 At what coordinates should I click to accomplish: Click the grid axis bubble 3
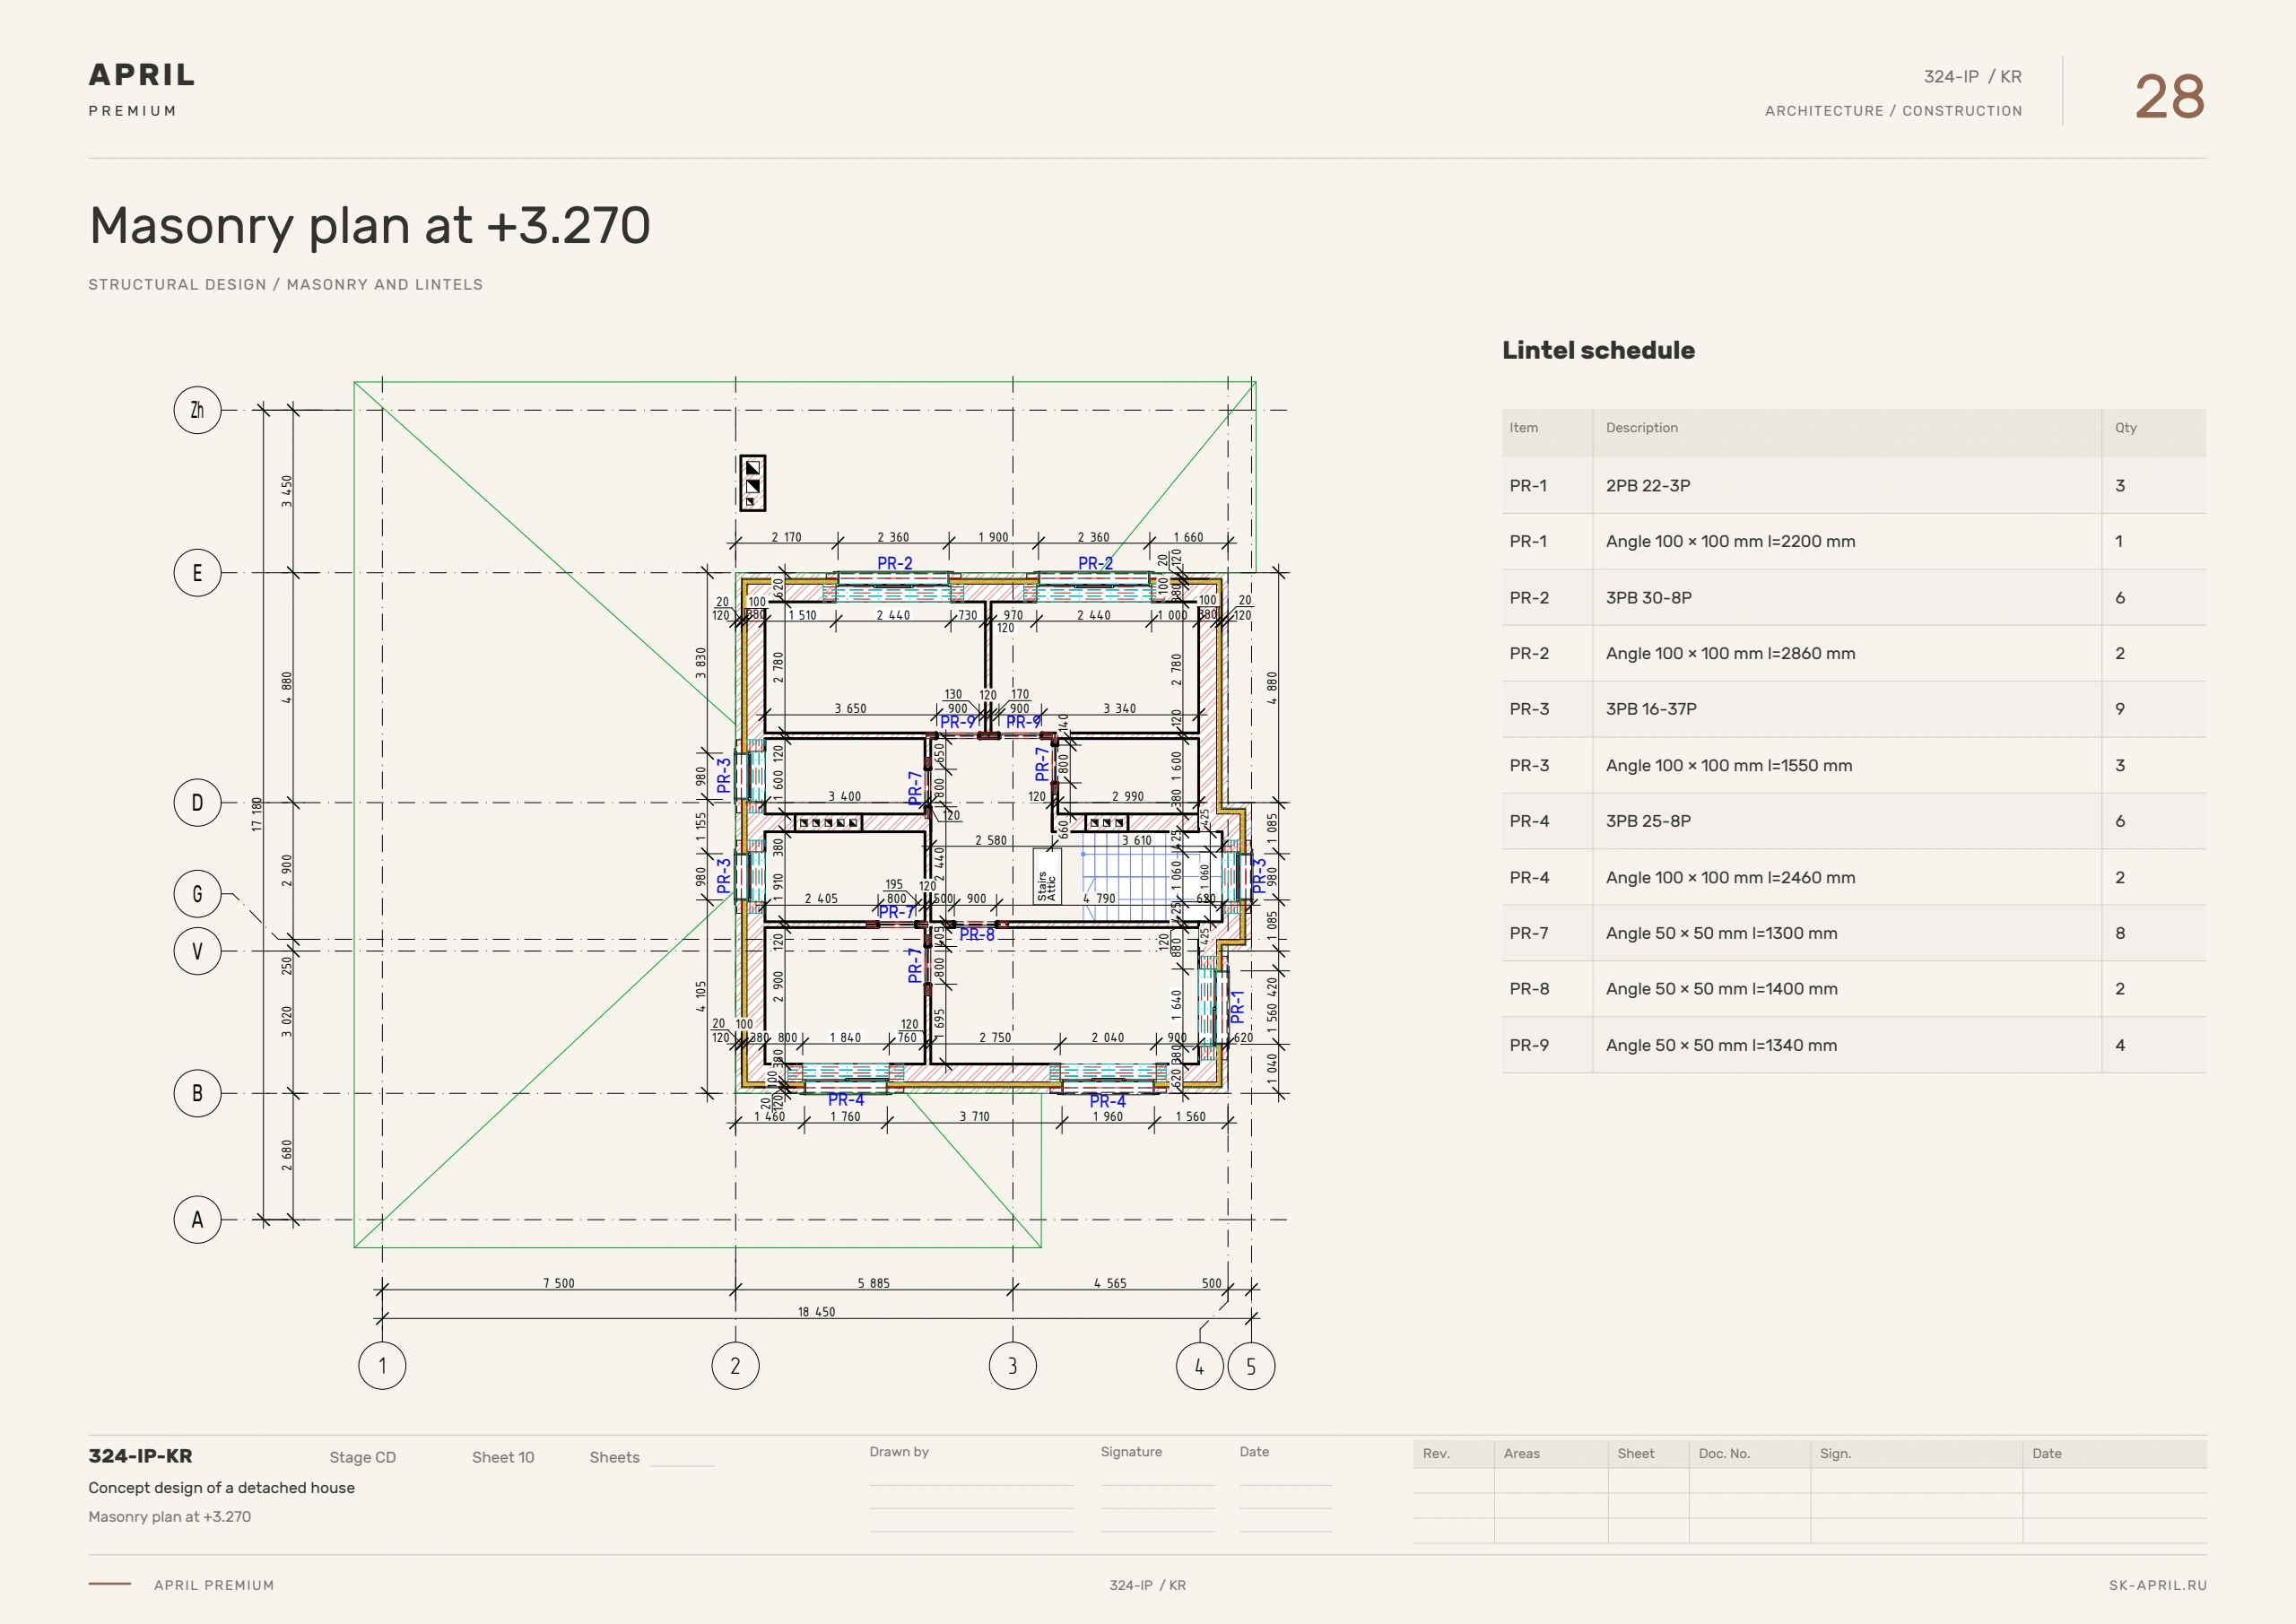point(1012,1366)
